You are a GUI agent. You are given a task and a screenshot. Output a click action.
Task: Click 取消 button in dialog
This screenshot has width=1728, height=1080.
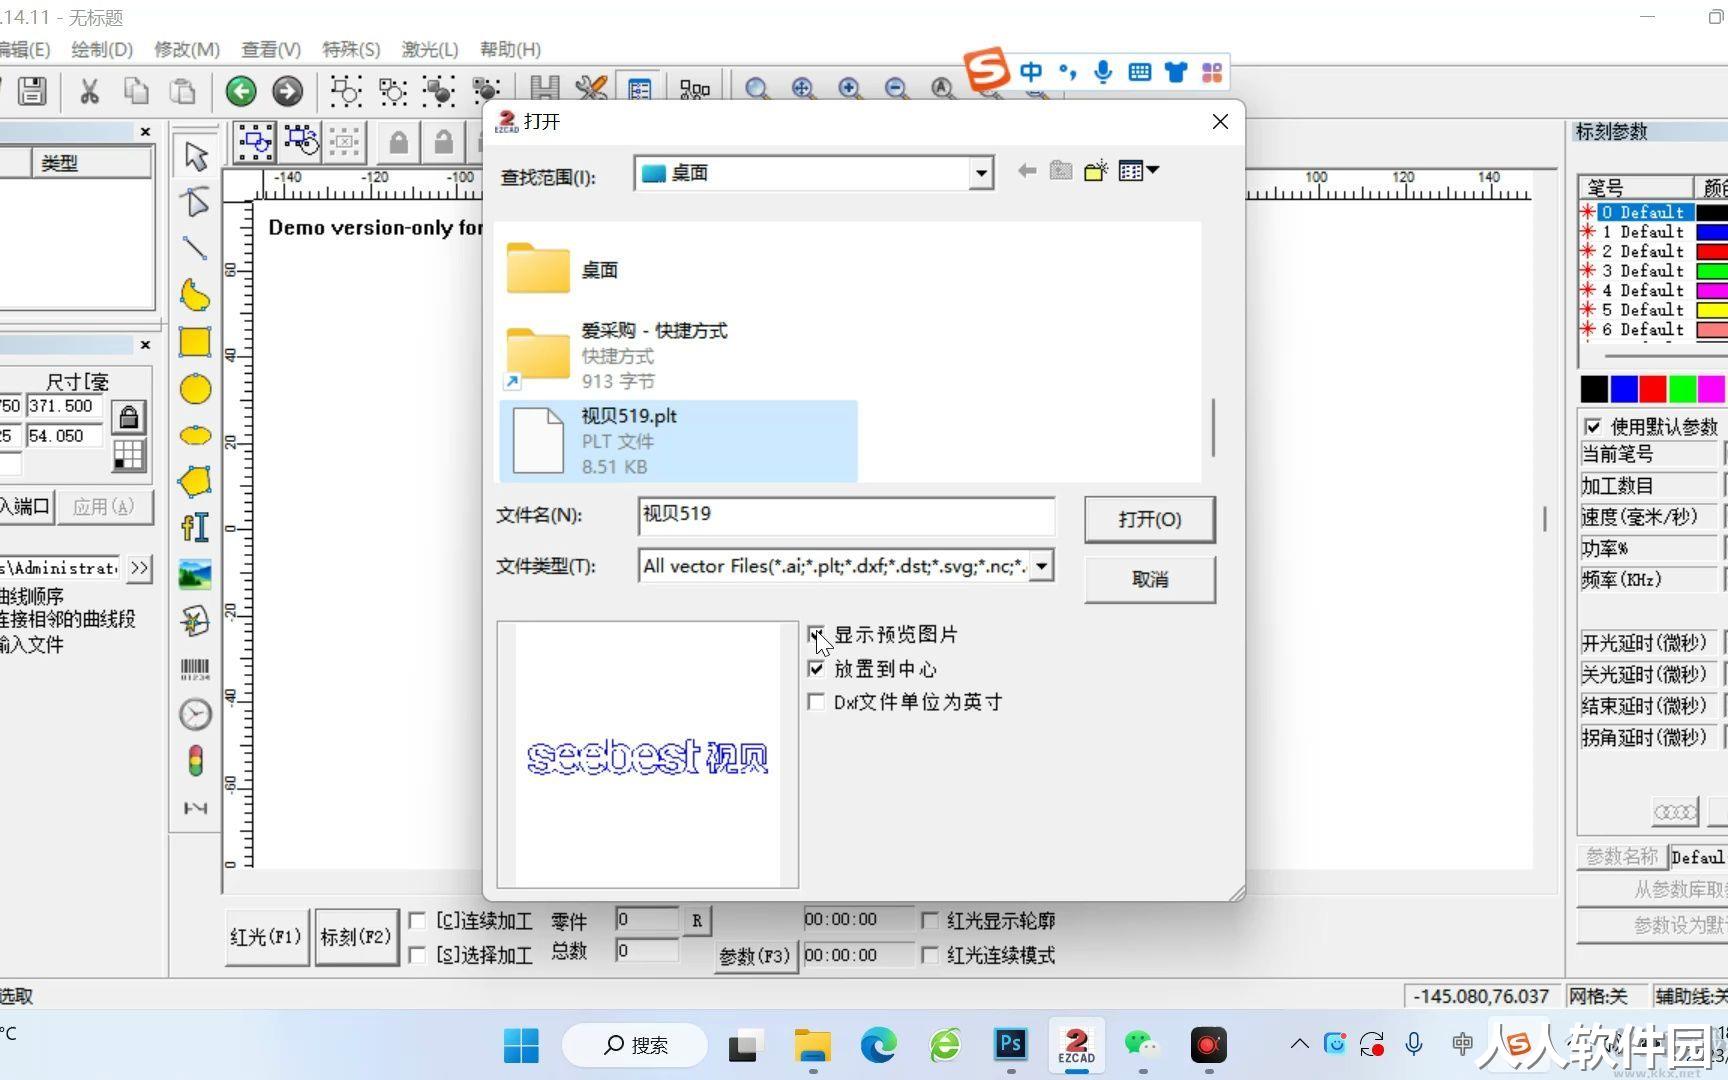pos(1150,579)
